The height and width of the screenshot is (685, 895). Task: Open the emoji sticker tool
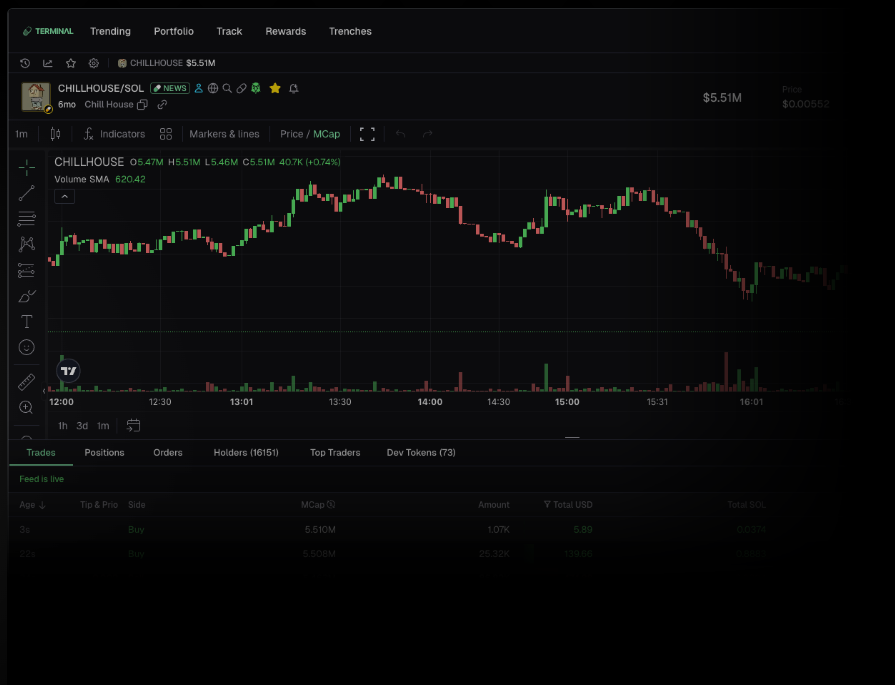(x=27, y=348)
